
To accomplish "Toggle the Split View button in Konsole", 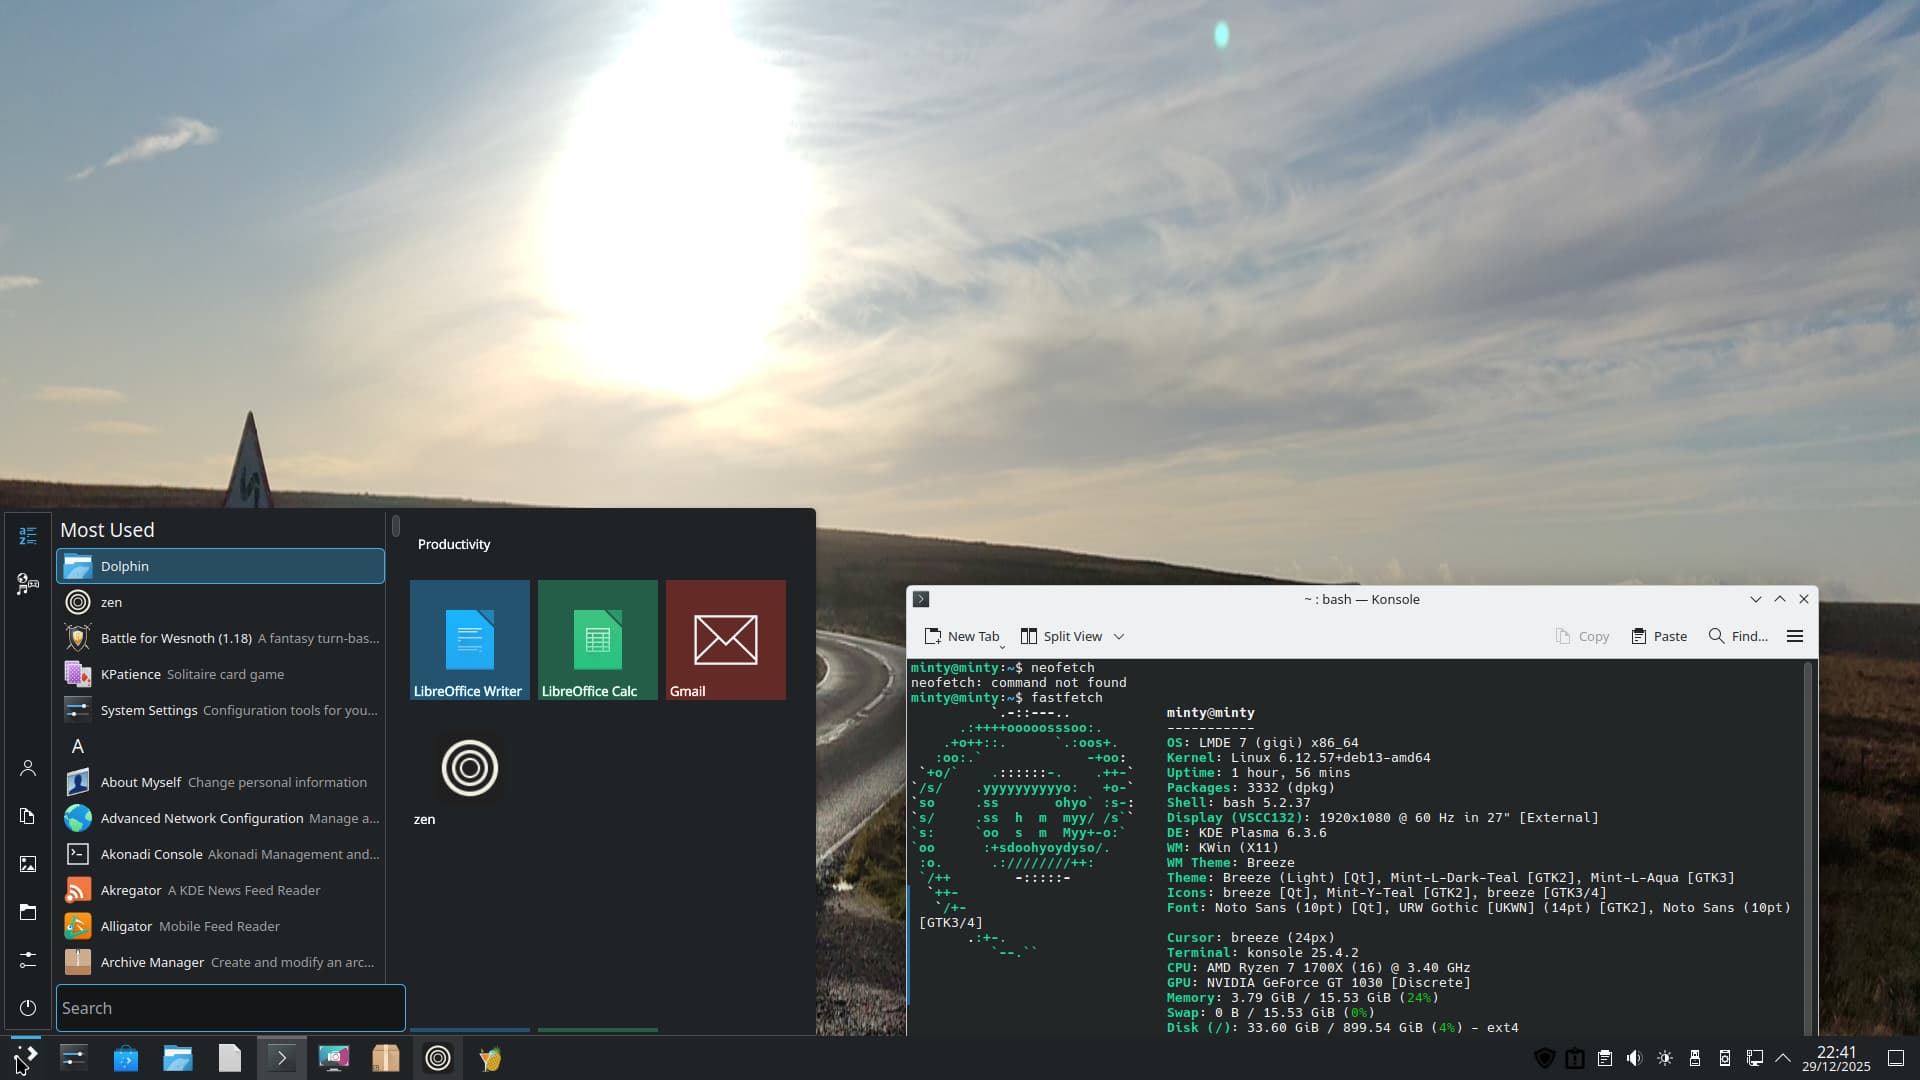I will 1061,636.
